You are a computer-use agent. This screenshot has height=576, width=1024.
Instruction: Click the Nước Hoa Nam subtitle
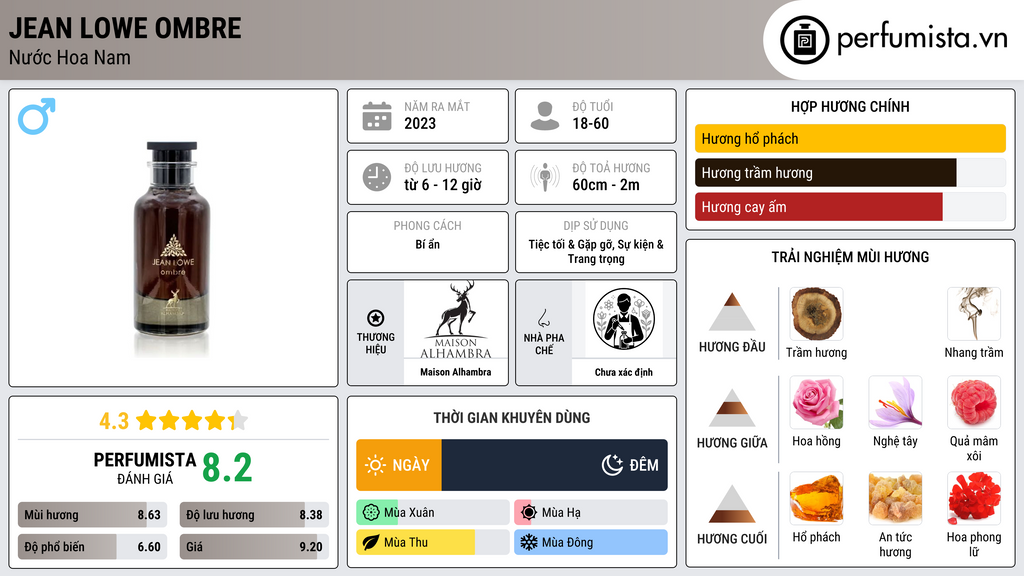pyautogui.click(x=69, y=57)
